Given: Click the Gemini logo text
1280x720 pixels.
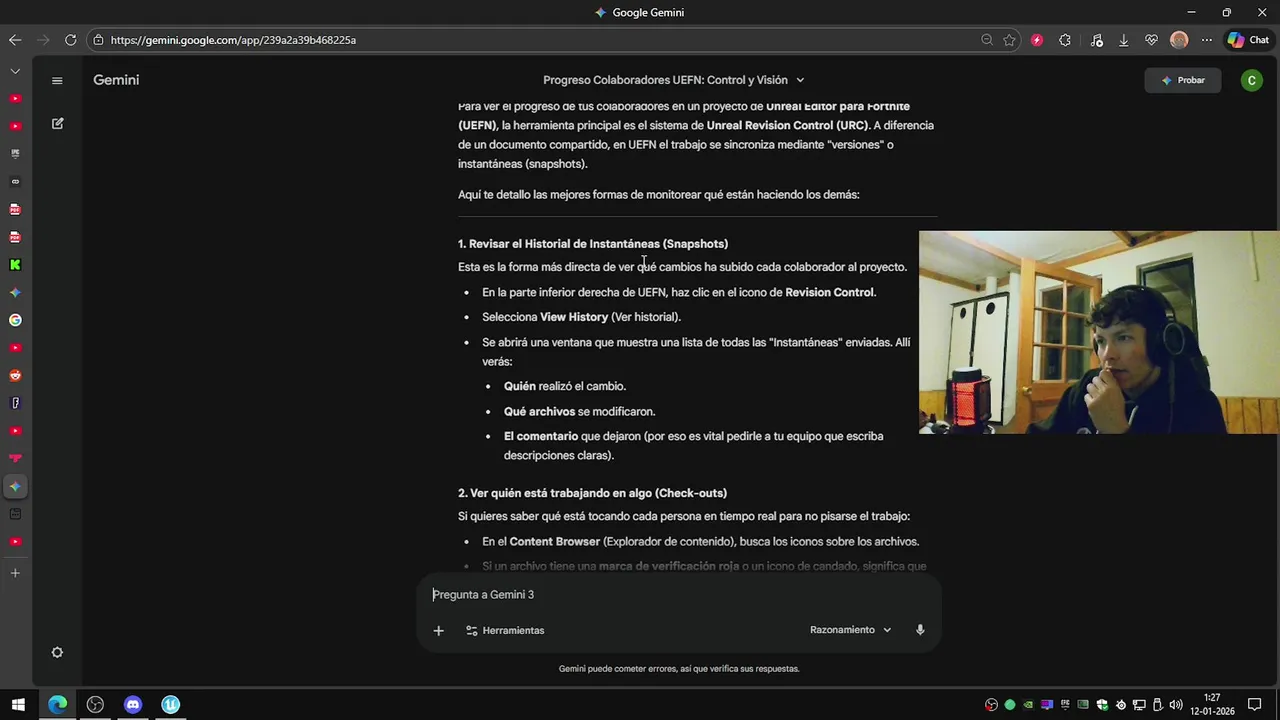Looking at the screenshot, I should coord(116,80).
